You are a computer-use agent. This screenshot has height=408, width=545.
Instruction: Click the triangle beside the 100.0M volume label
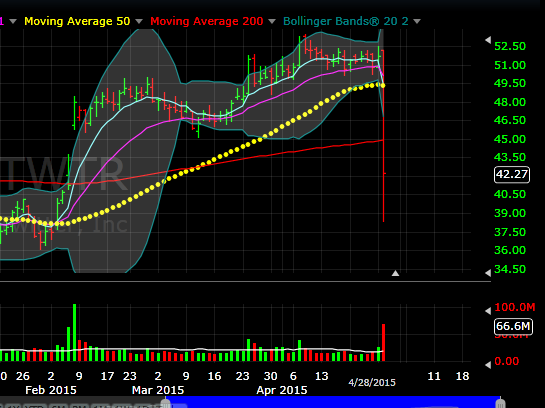tap(488, 310)
